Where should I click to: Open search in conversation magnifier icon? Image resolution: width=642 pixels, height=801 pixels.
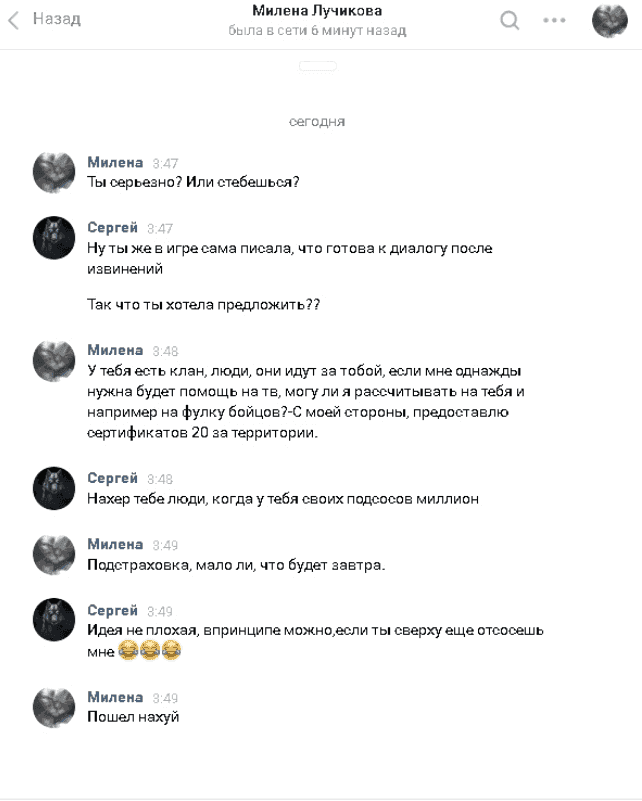coord(509,20)
